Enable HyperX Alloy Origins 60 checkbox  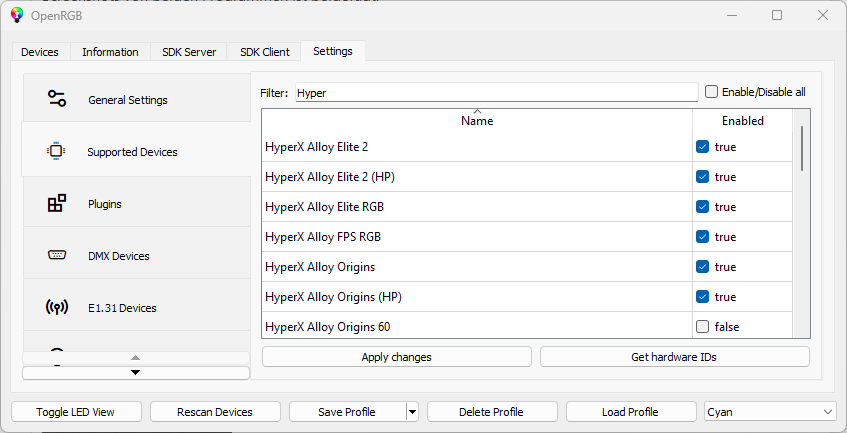coord(702,327)
